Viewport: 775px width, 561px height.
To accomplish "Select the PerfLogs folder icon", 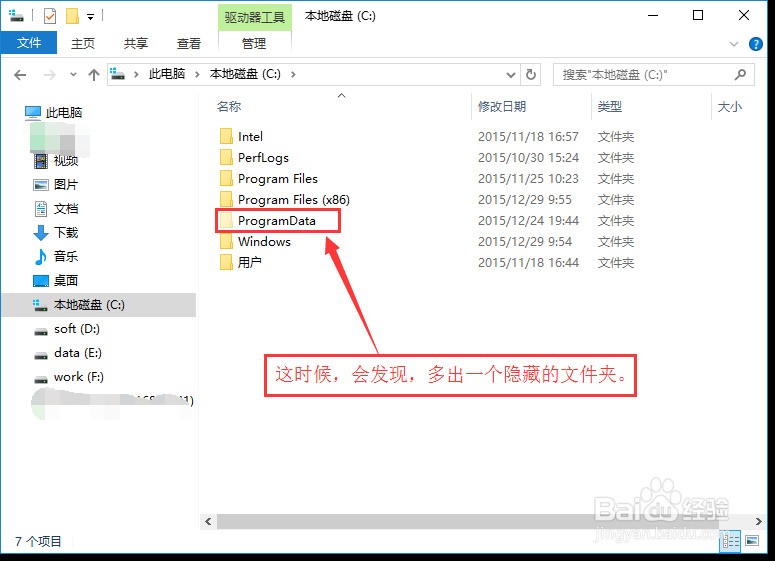I will [226, 158].
